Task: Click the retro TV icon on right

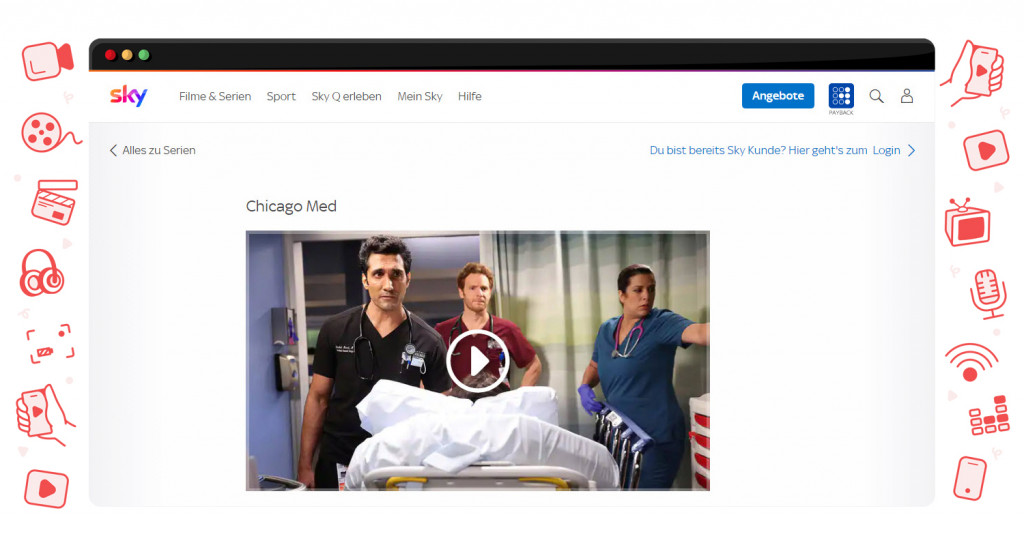Action: [967, 222]
